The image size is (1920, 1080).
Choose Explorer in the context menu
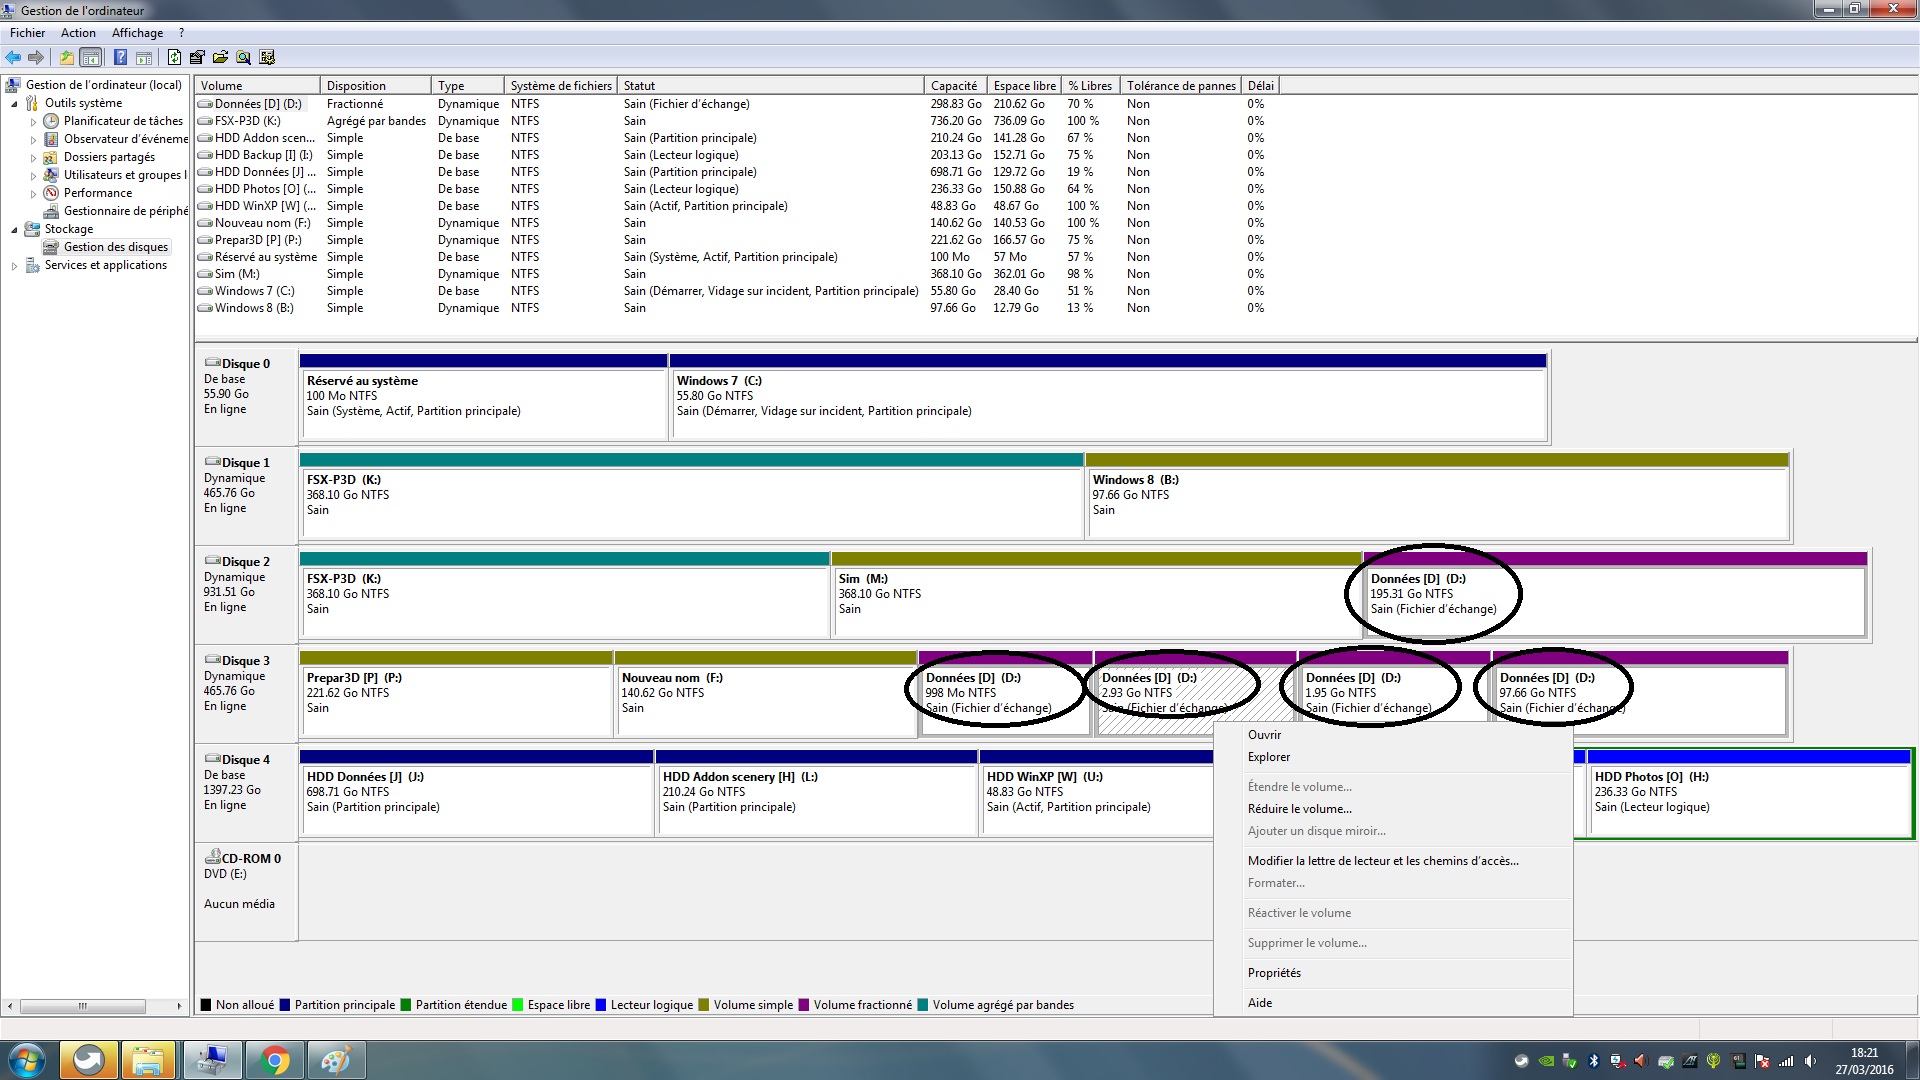(x=1392, y=757)
